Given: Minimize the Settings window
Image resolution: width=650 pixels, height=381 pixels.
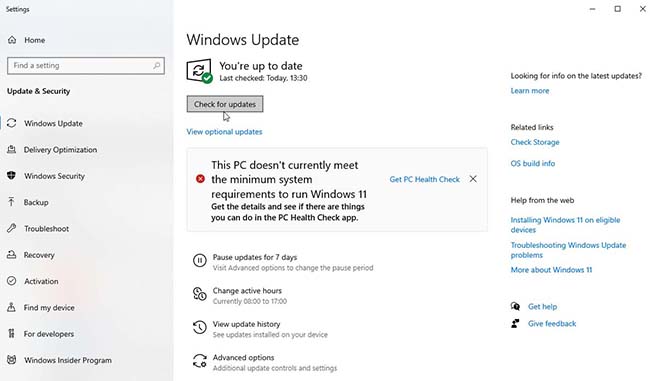Looking at the screenshot, I should tap(592, 9).
